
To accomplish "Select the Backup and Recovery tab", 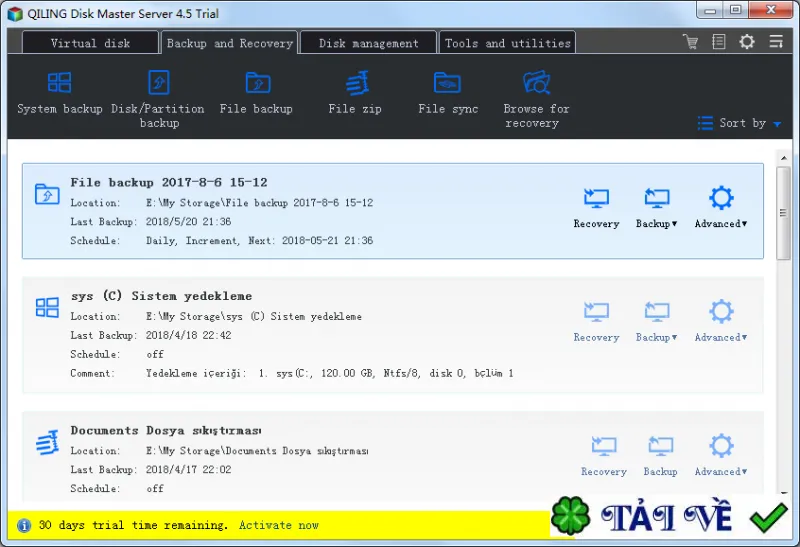I will (230, 43).
